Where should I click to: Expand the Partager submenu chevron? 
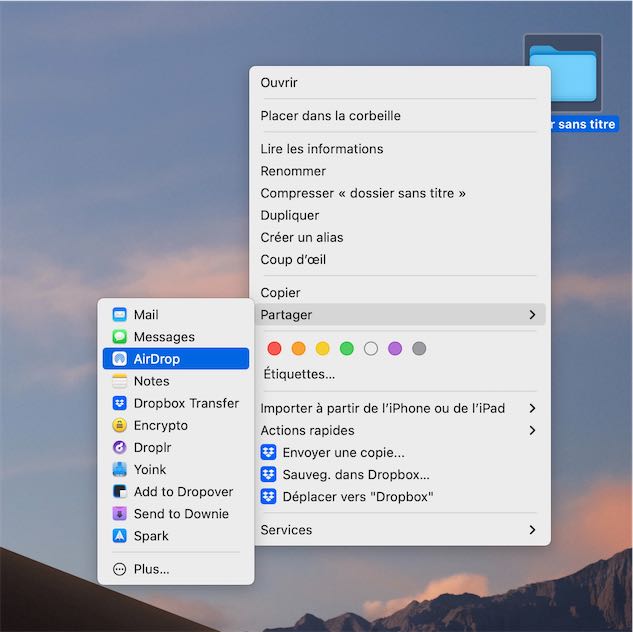[x=532, y=315]
